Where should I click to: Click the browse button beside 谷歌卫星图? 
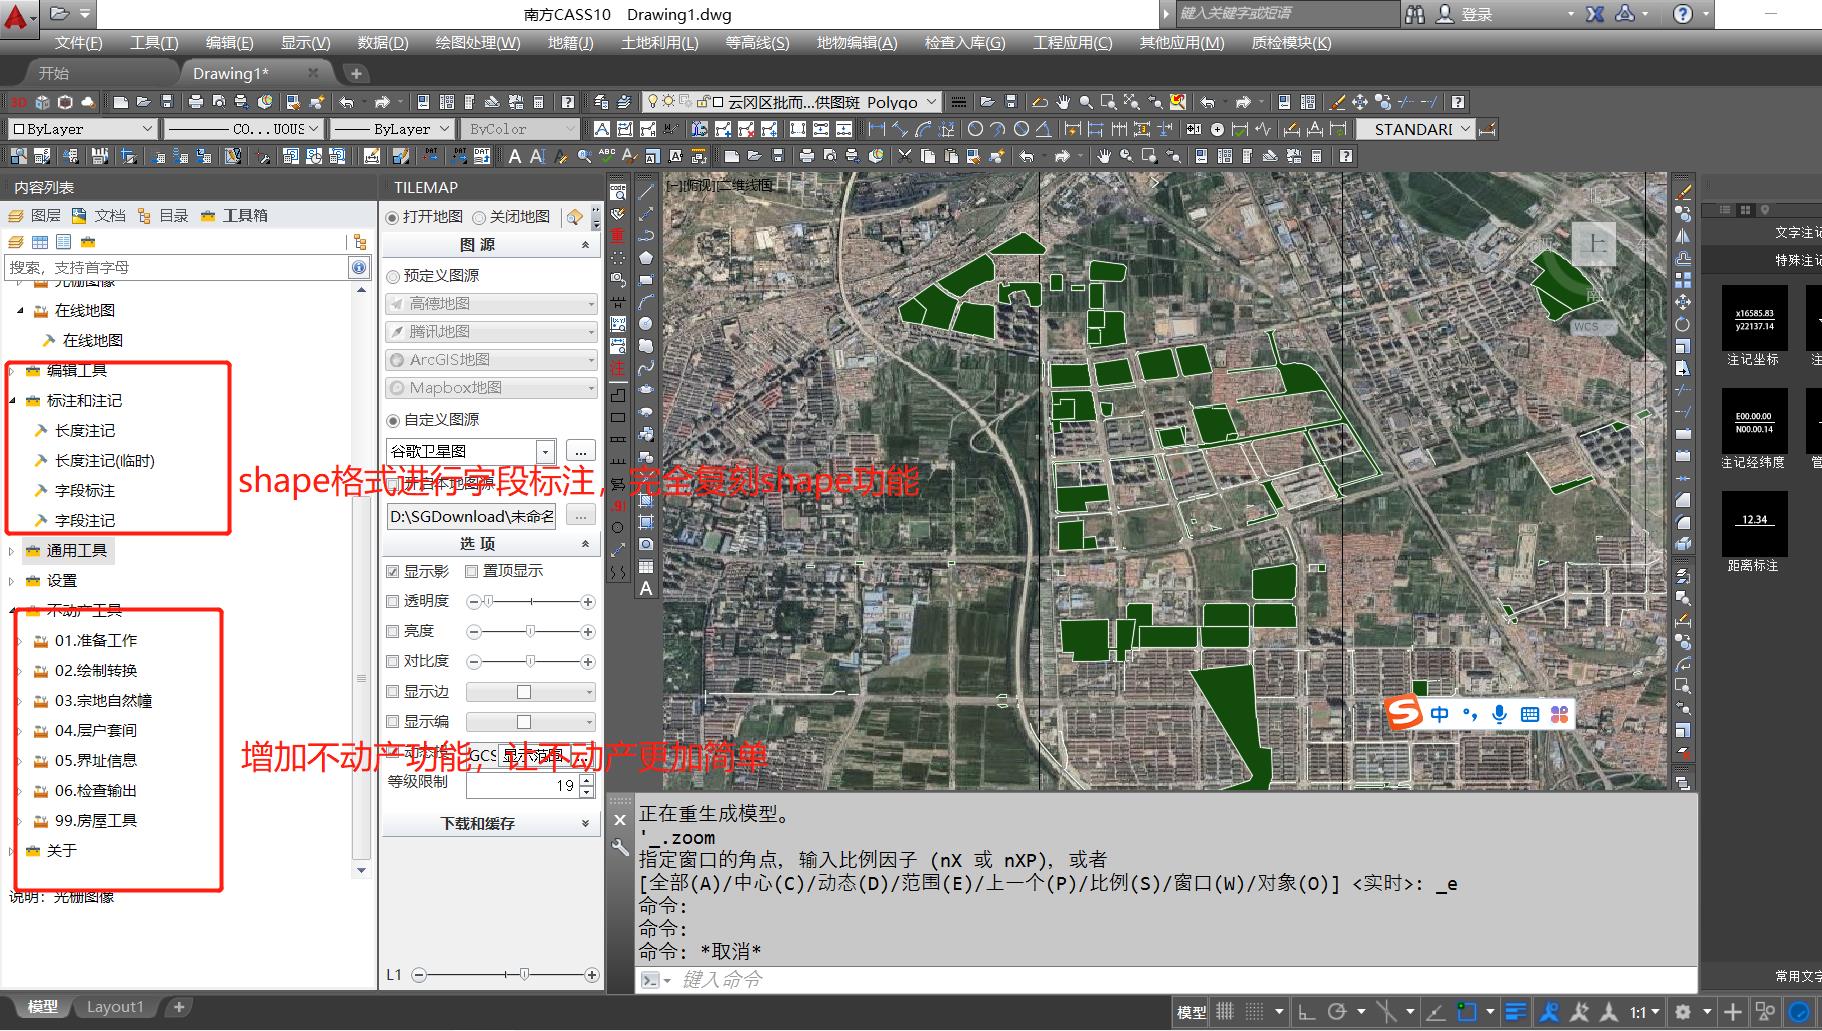[x=581, y=451]
